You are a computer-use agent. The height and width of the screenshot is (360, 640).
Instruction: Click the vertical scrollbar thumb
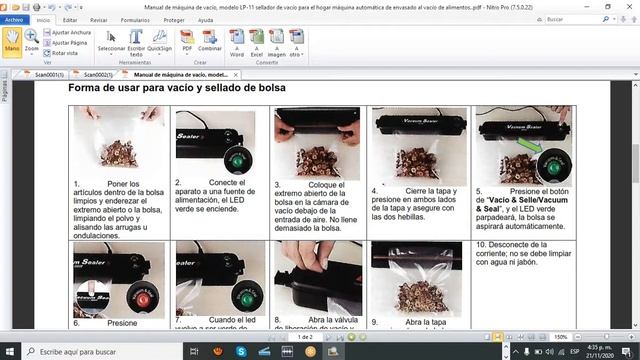(x=636, y=163)
